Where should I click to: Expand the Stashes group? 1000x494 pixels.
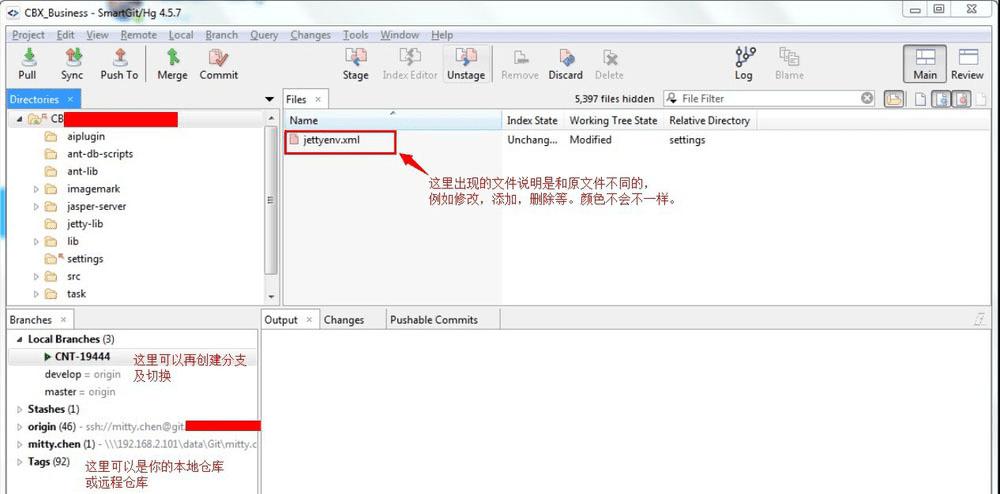19,409
